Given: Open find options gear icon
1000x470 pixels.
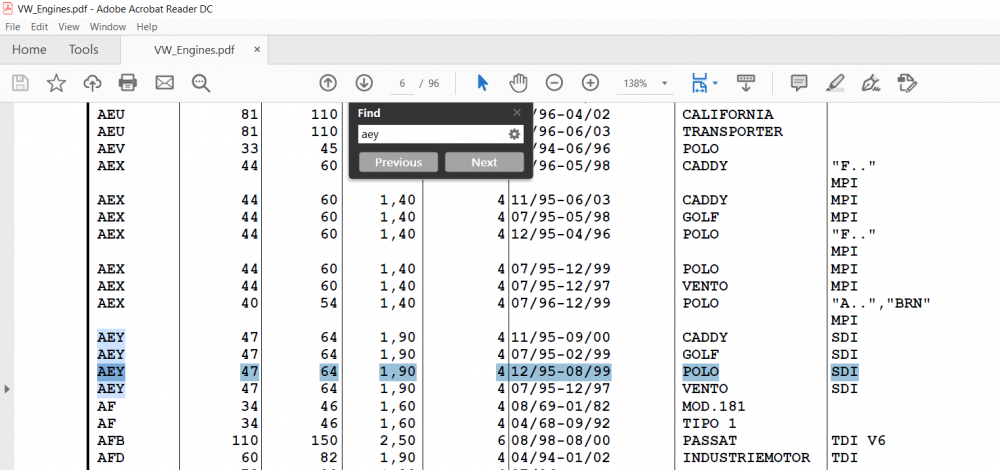Looking at the screenshot, I should pyautogui.click(x=514, y=134).
